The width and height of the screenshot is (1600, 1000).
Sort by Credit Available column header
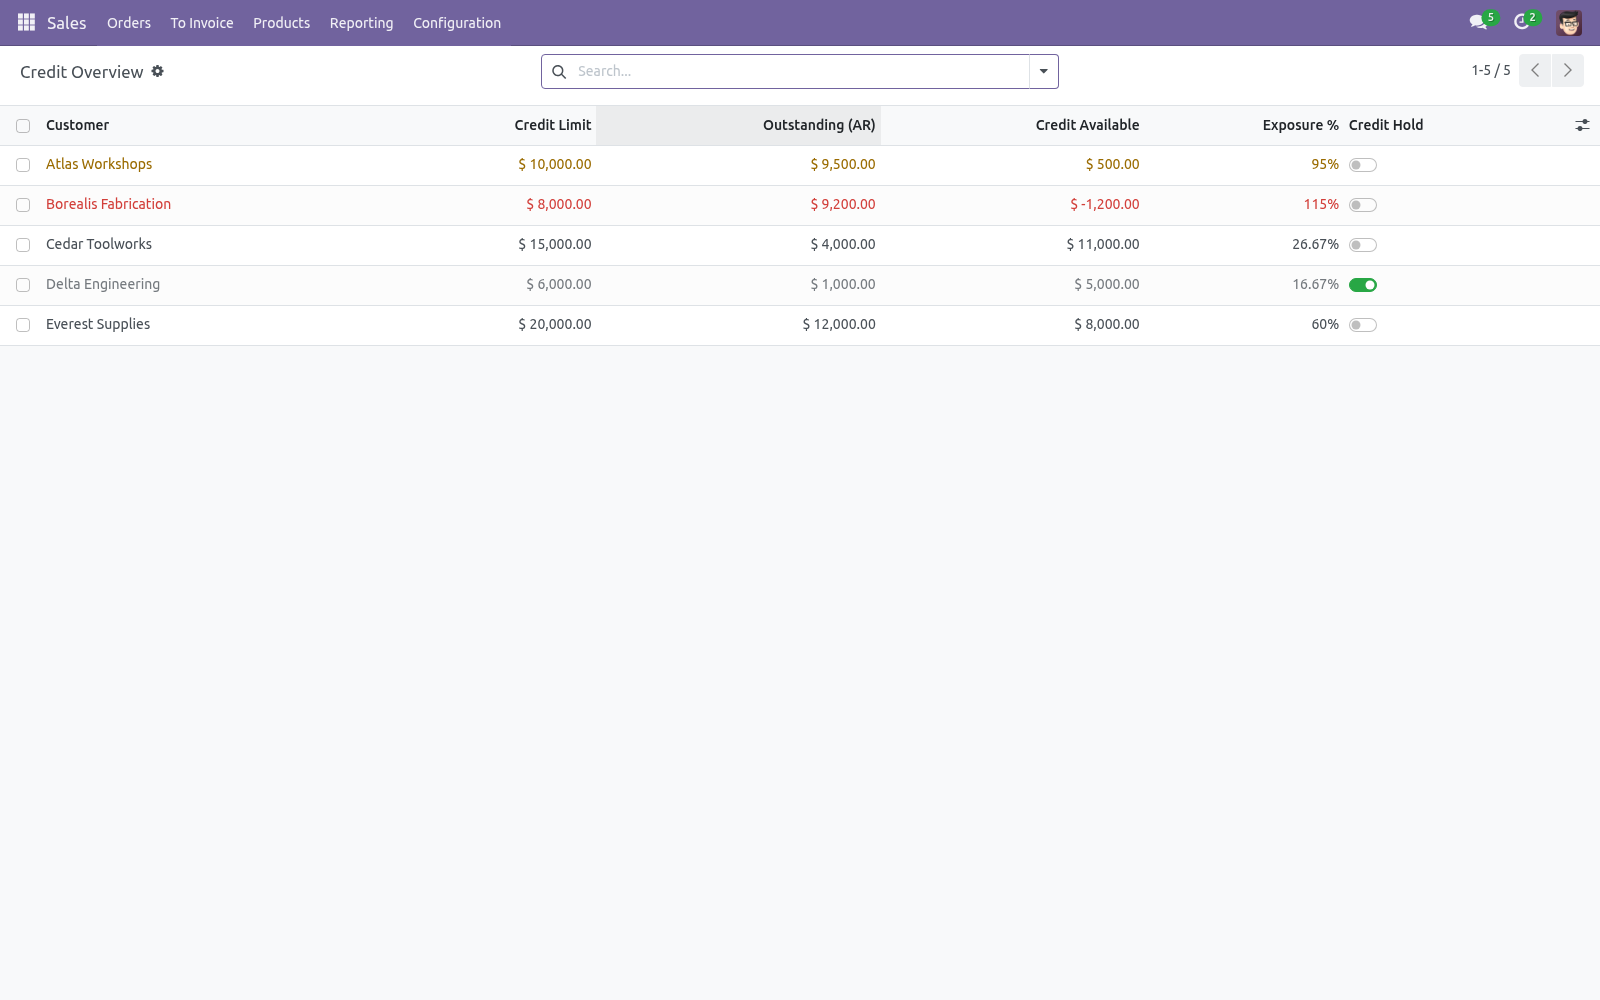point(1087,125)
